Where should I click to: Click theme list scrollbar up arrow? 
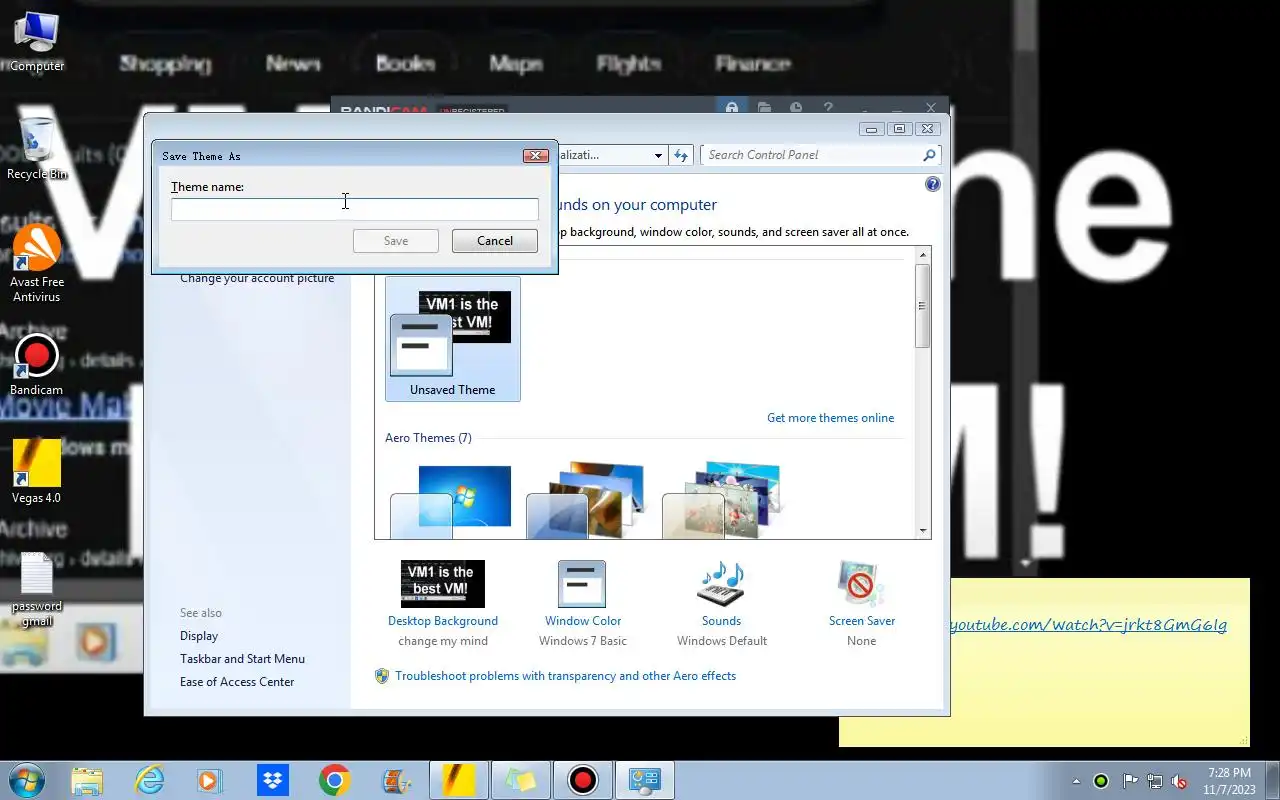tap(923, 255)
